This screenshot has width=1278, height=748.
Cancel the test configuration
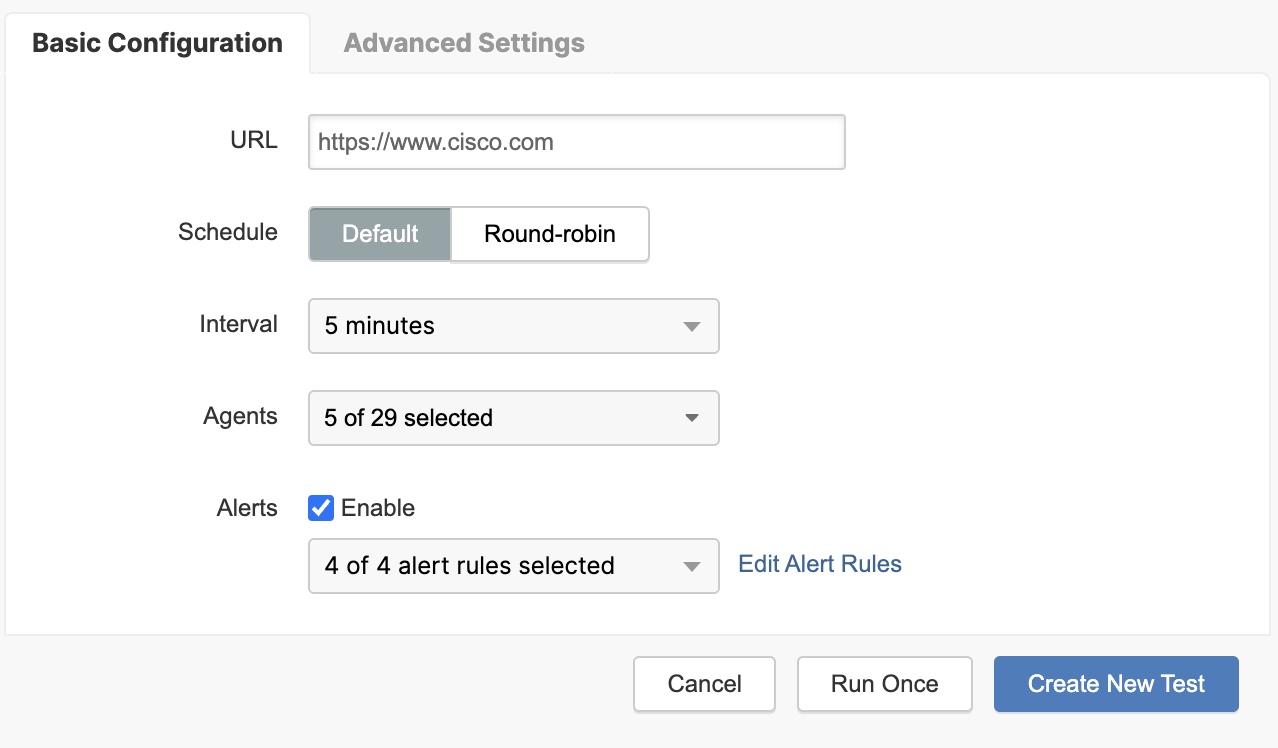pyautogui.click(x=704, y=684)
